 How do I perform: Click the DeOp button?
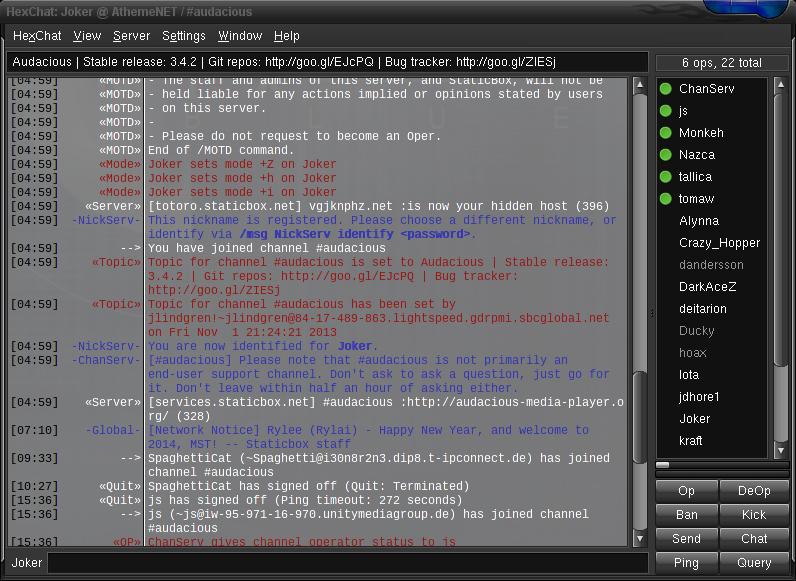[754, 491]
